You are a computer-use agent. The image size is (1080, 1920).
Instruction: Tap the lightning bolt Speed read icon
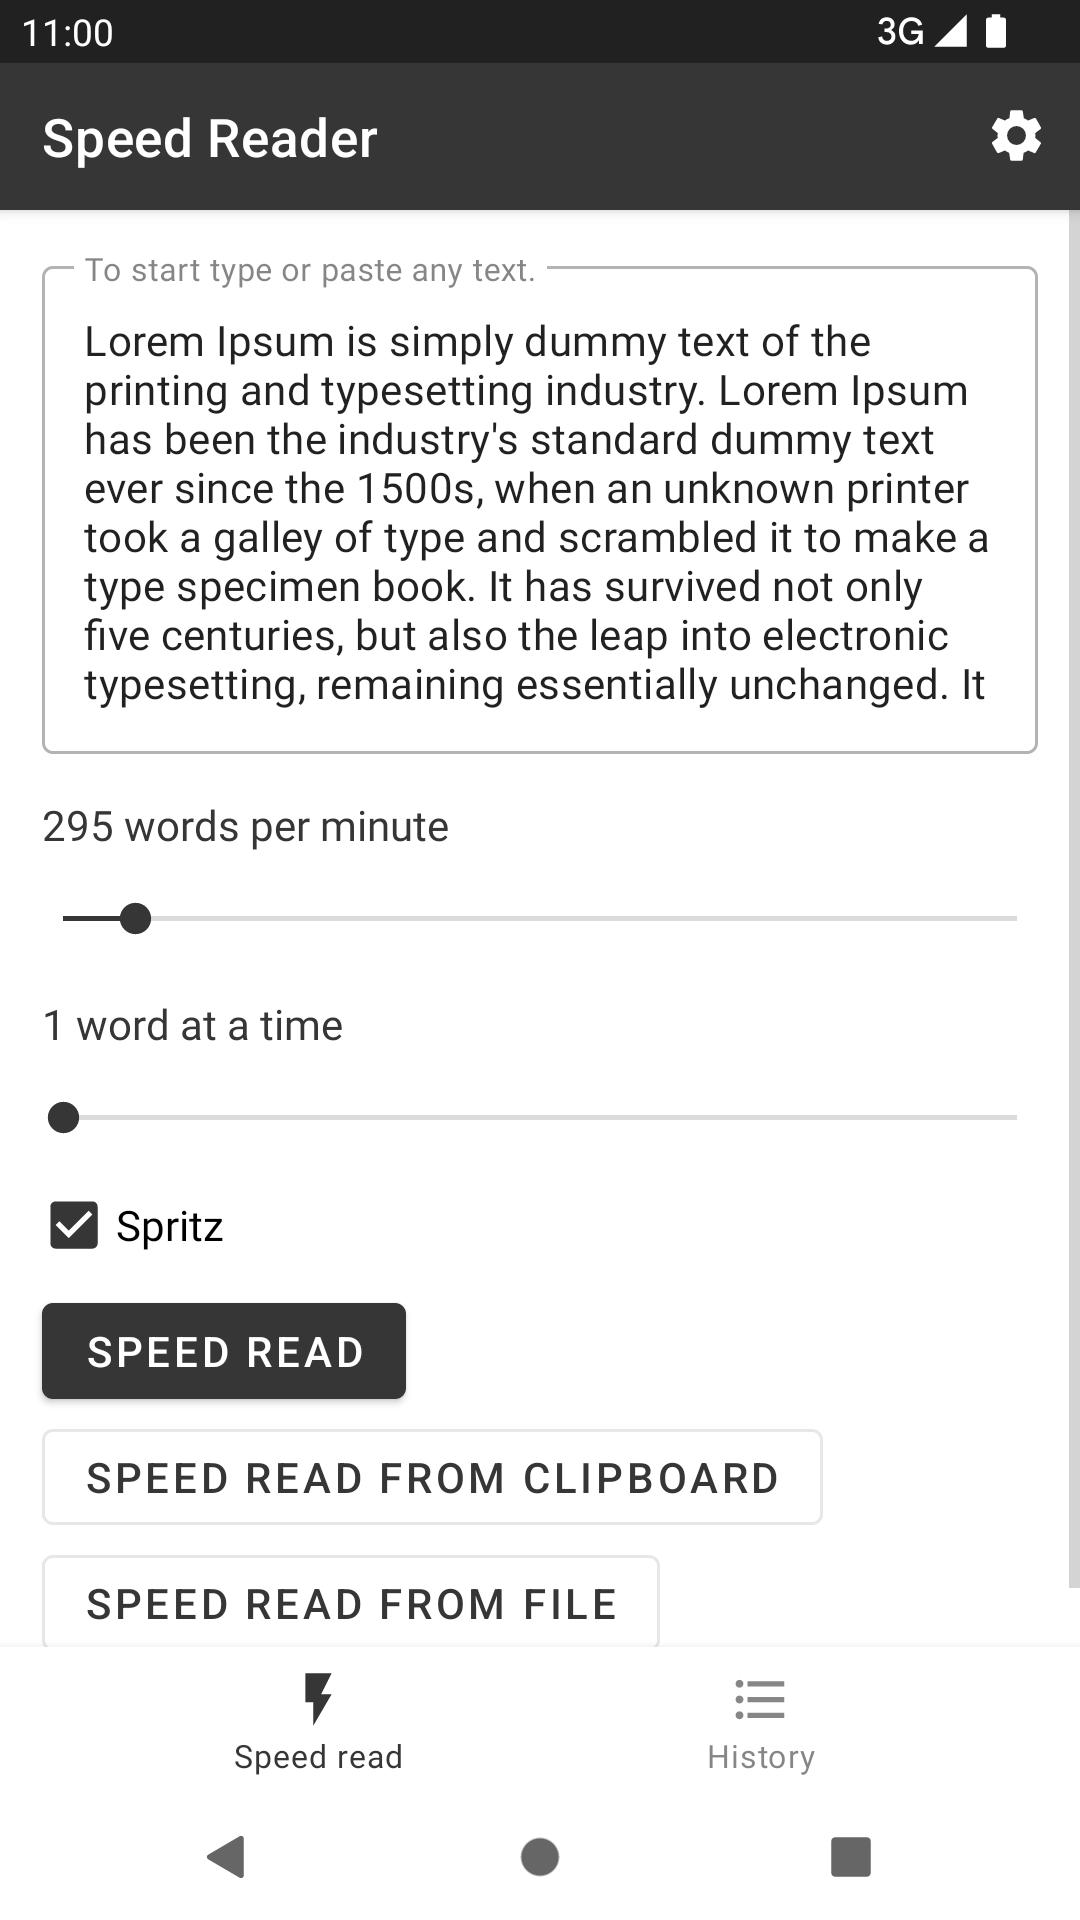[x=318, y=1699]
